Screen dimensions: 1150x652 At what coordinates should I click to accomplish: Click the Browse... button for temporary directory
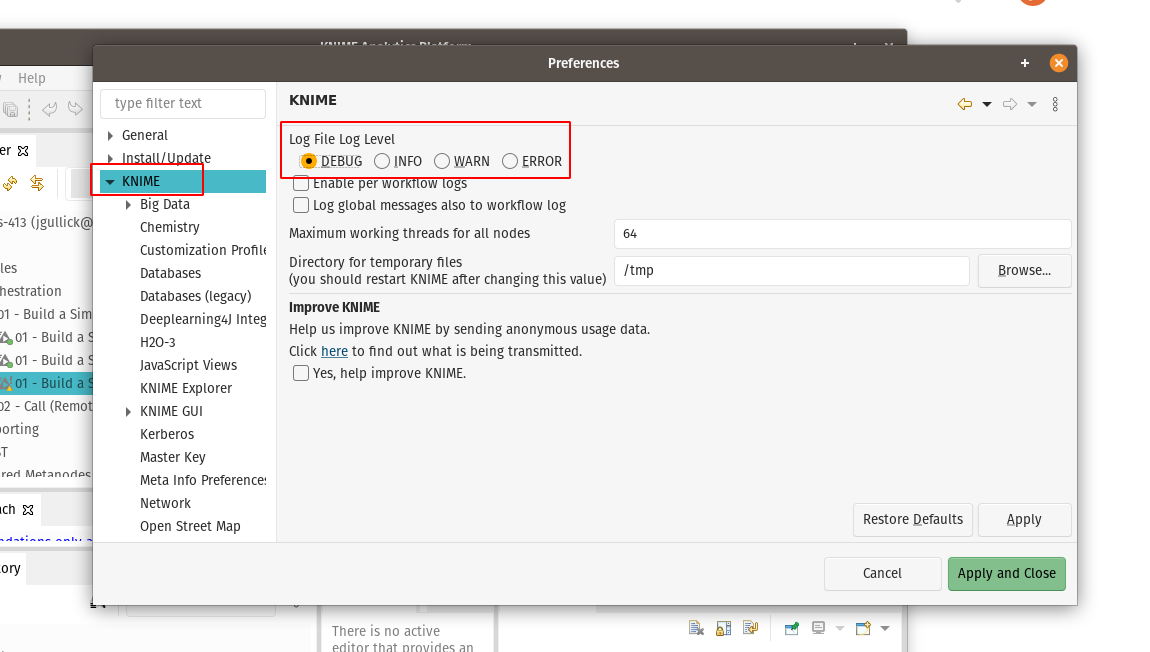pos(1025,271)
